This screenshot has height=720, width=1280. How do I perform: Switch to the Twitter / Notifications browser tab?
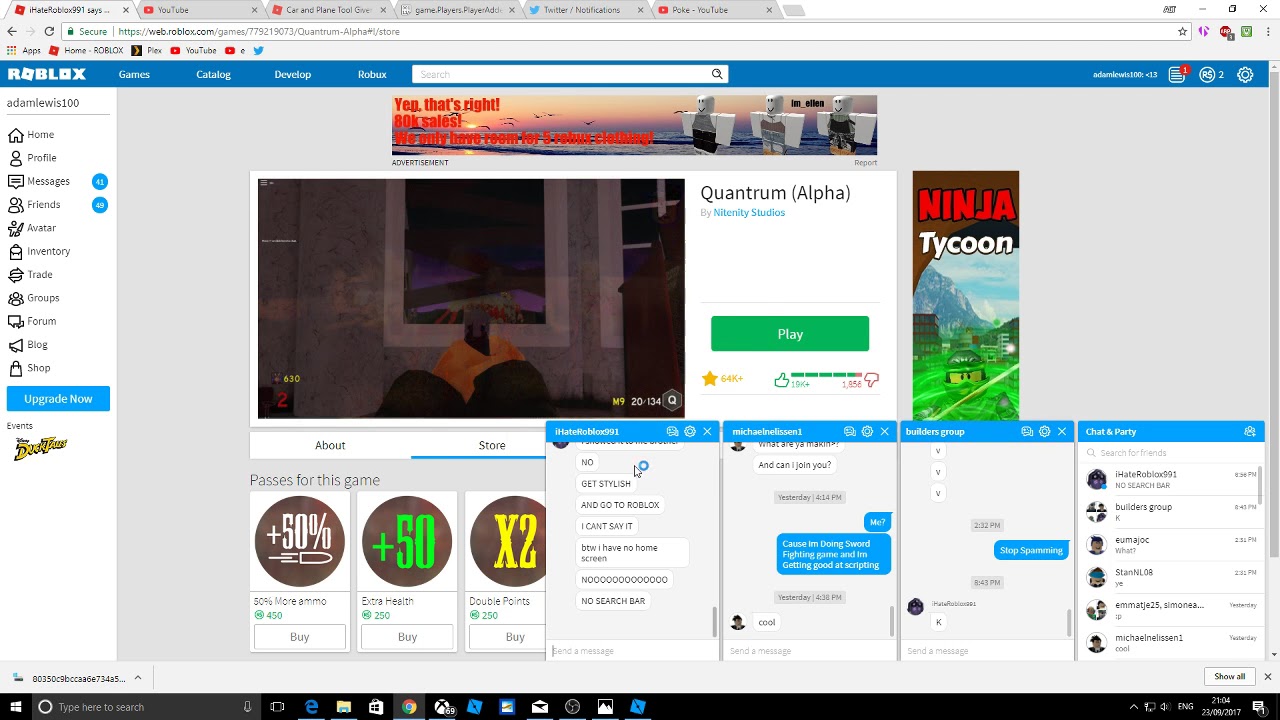pos(586,10)
